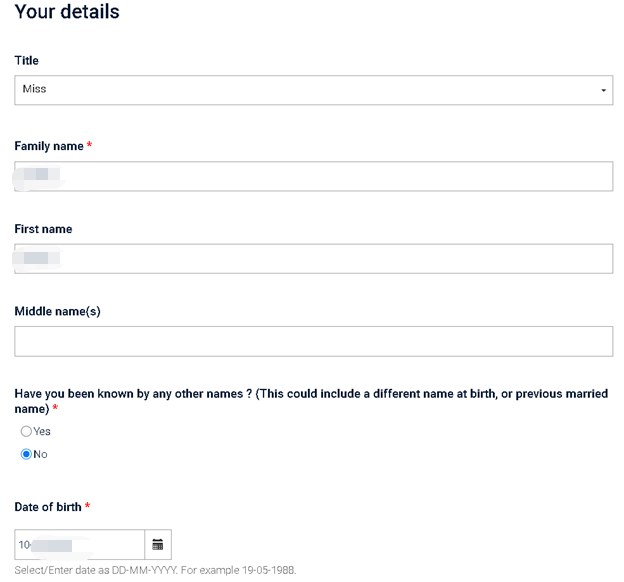Expand the Title dropdown arrow
The image size is (624, 582).
tap(603, 90)
